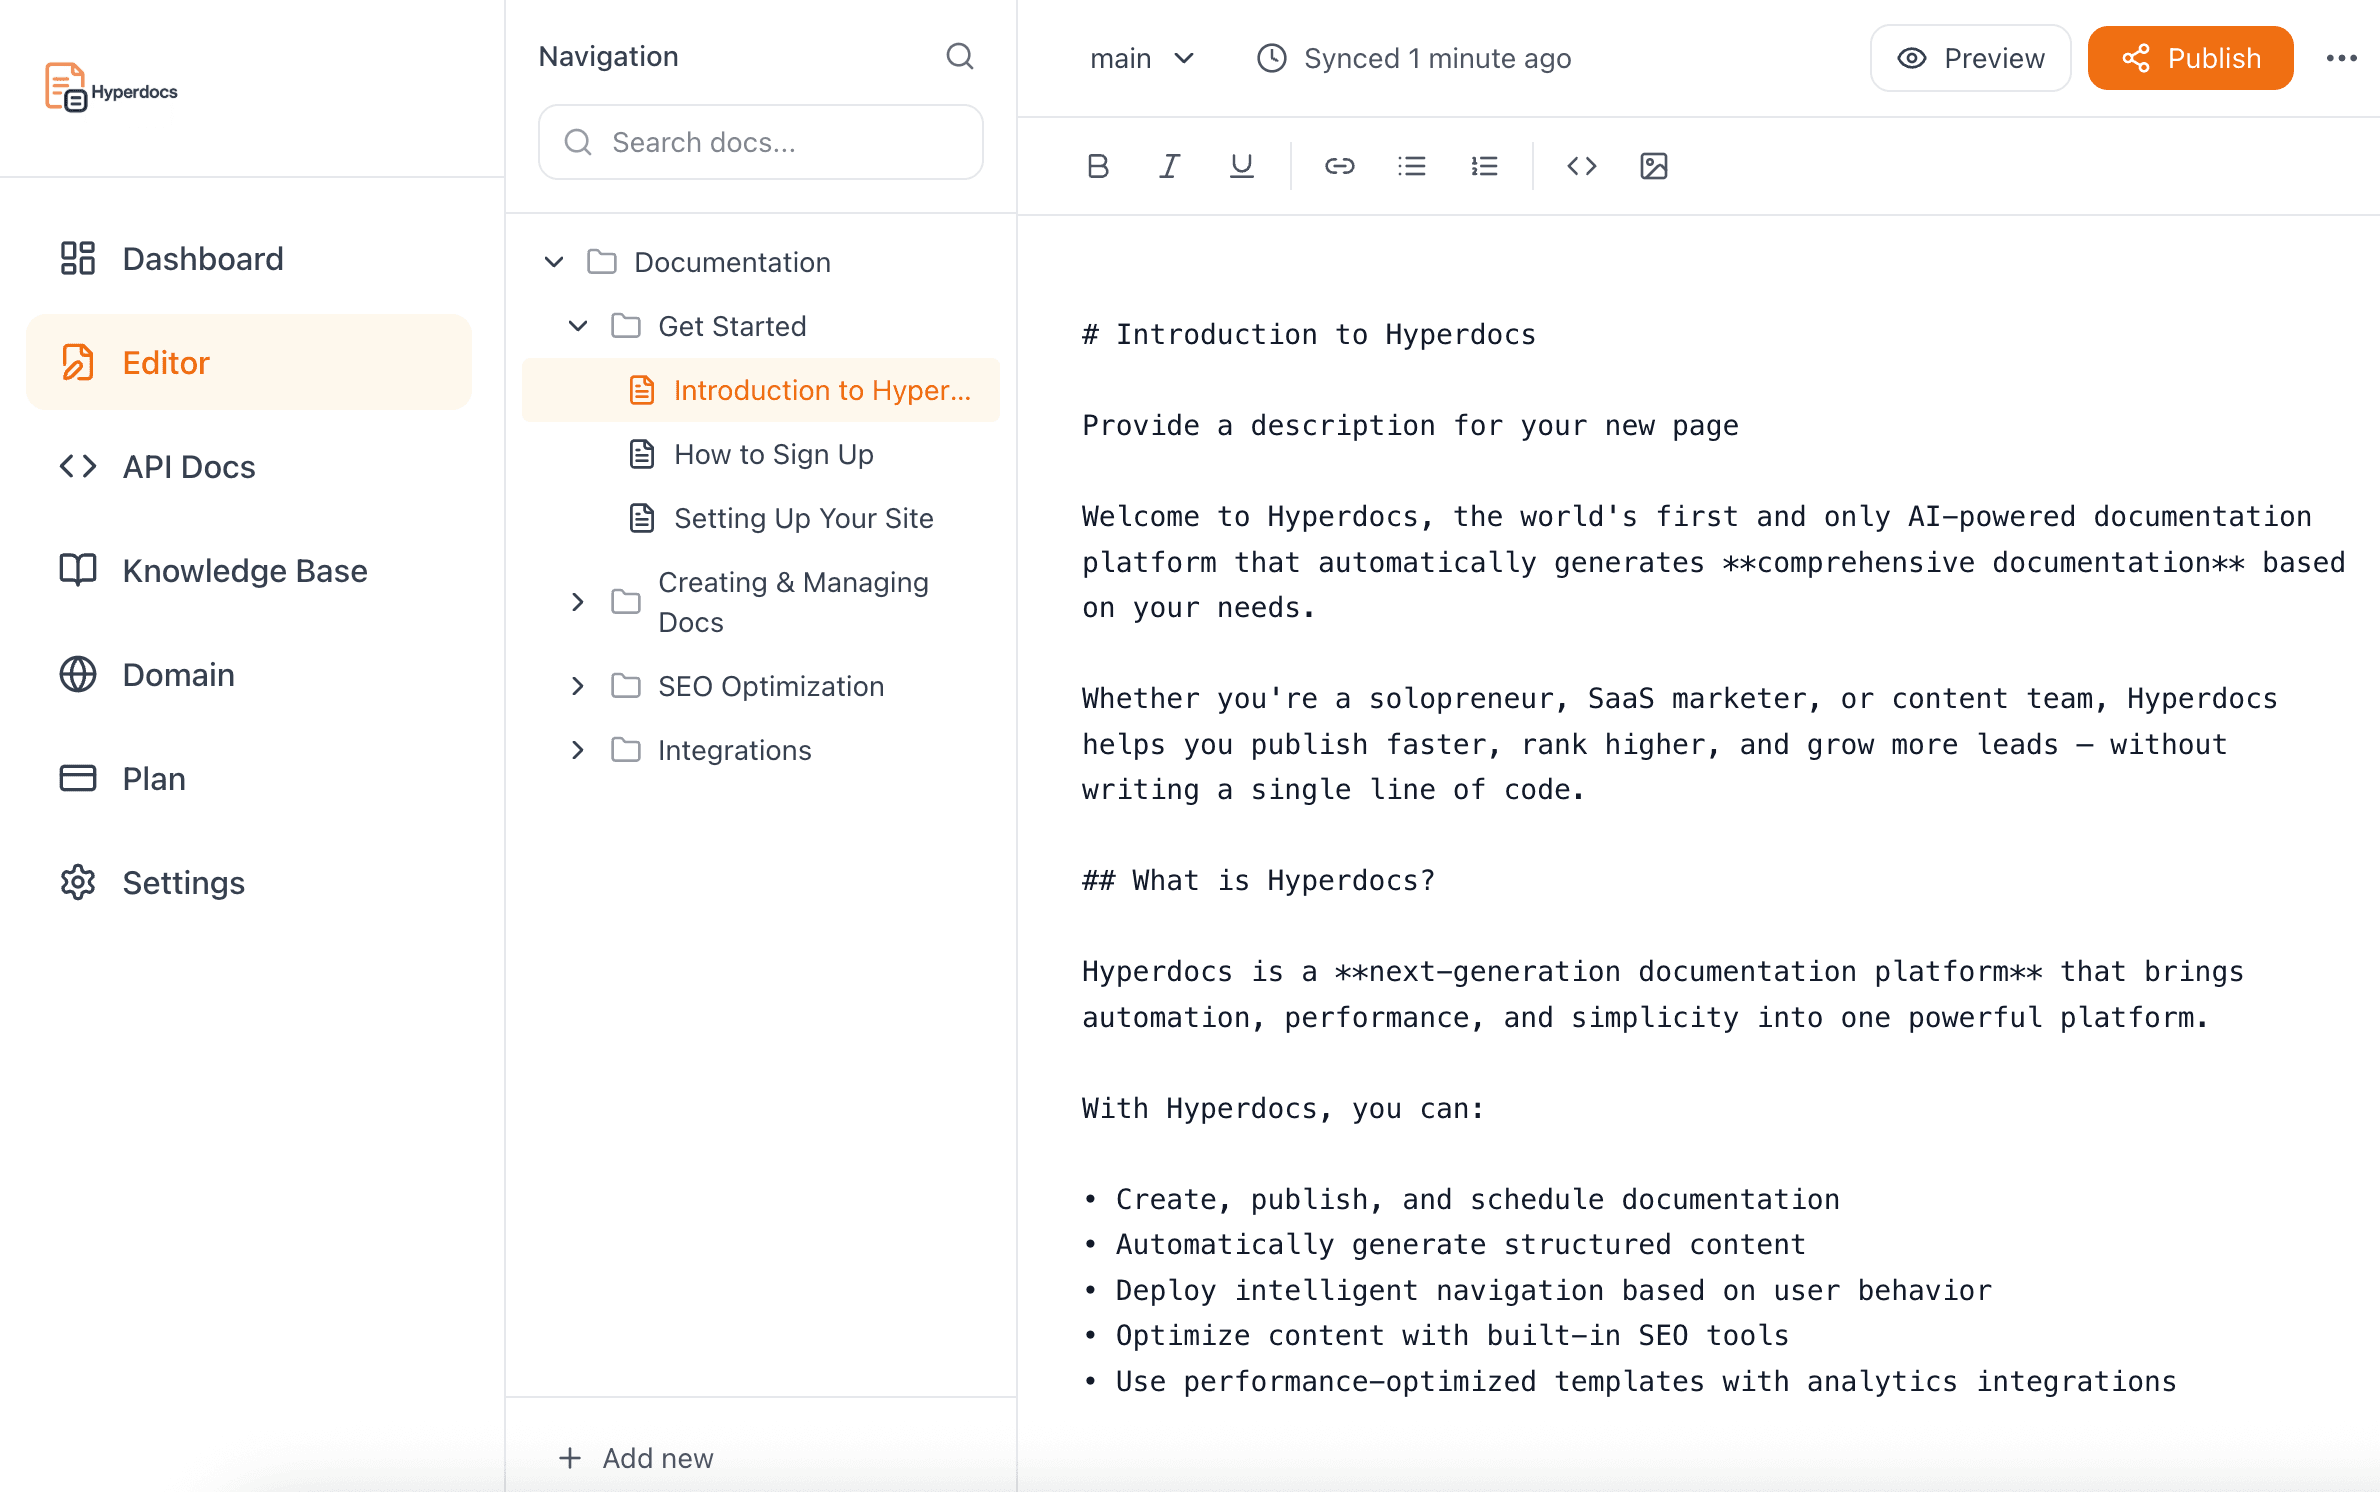Insert a link using the toolbar
The height and width of the screenshot is (1492, 2380).
(x=1340, y=166)
